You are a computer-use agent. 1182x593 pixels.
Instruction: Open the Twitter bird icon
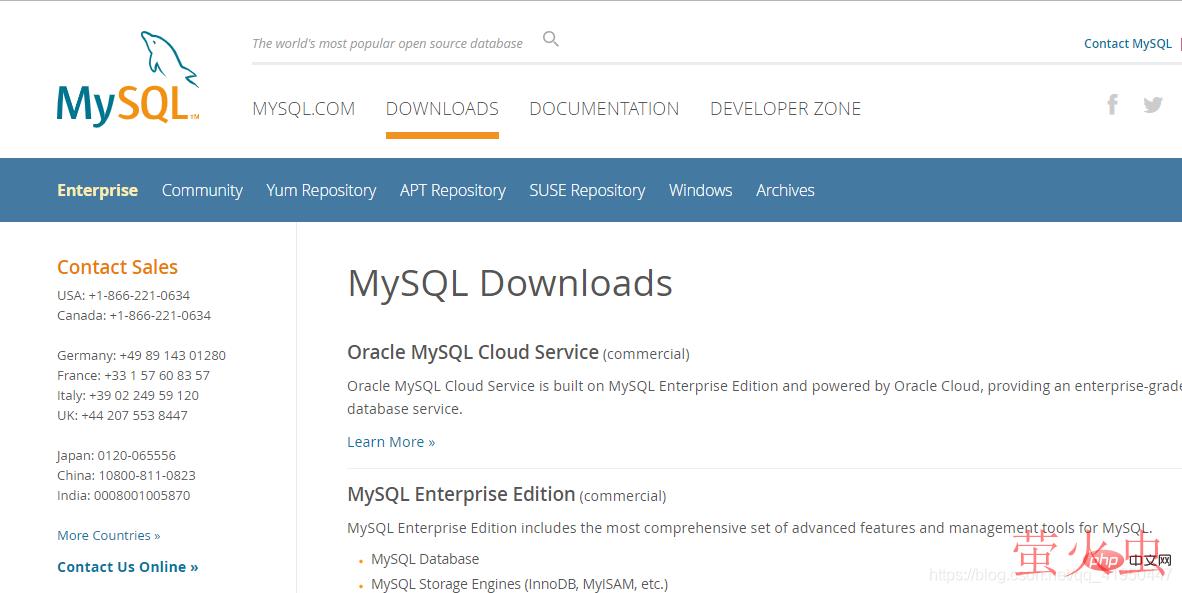pyautogui.click(x=1153, y=104)
